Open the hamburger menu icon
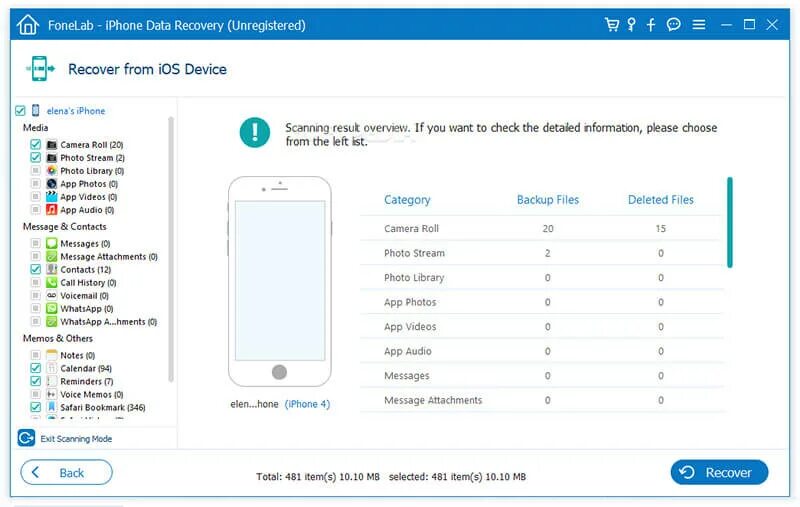 pyautogui.click(x=699, y=24)
